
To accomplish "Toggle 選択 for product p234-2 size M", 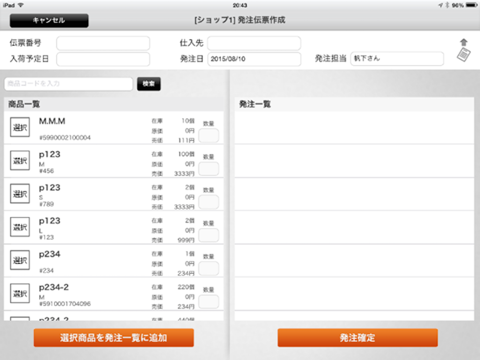I will tap(20, 293).
